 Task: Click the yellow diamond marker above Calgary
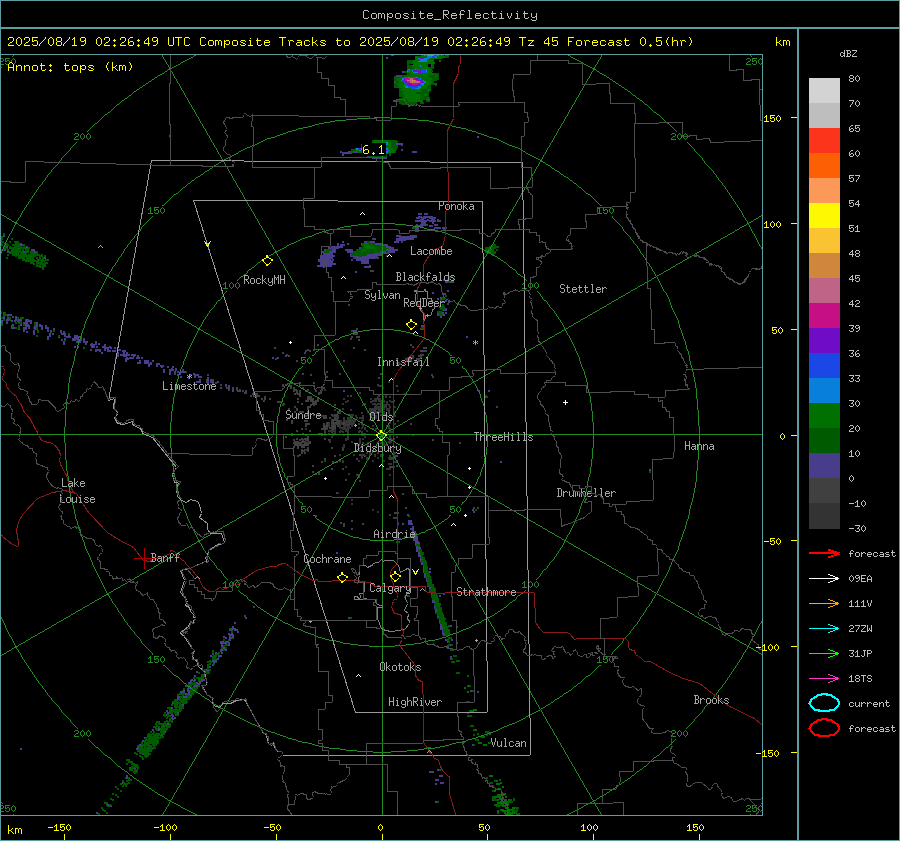[x=395, y=576]
